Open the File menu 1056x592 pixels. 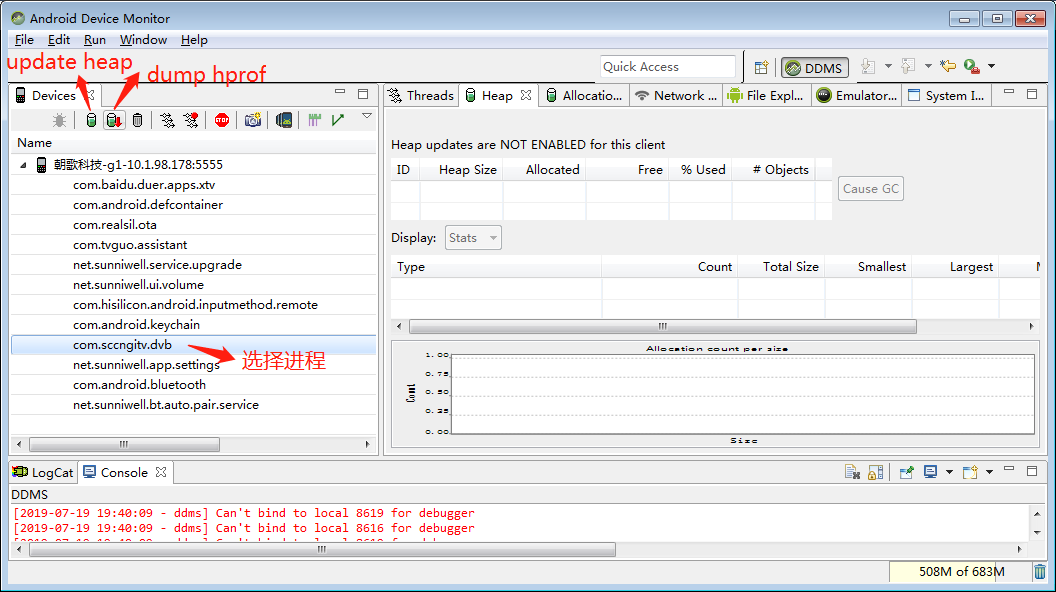(x=24, y=40)
